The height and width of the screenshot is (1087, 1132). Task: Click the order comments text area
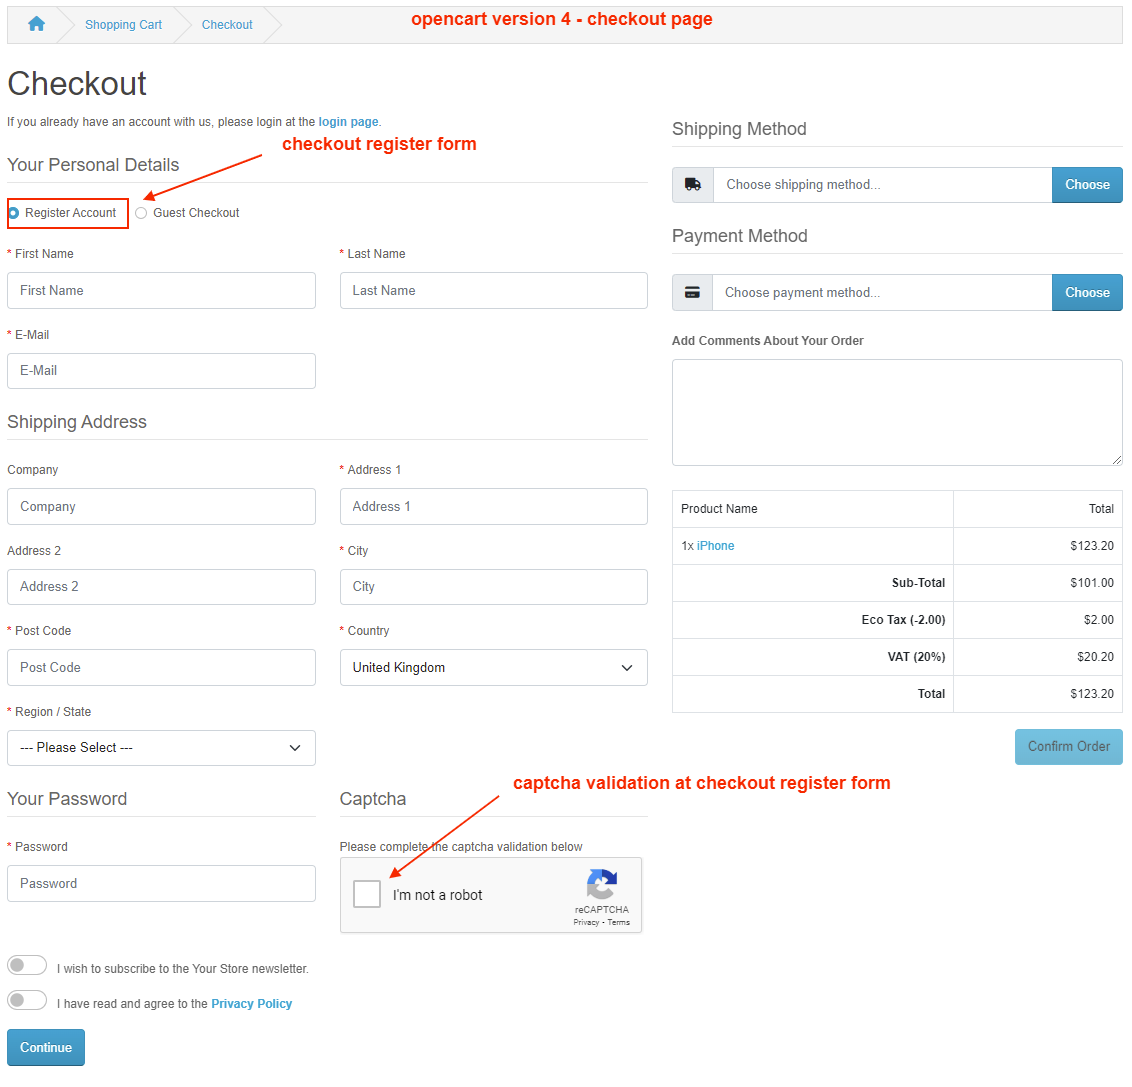pyautogui.click(x=896, y=412)
